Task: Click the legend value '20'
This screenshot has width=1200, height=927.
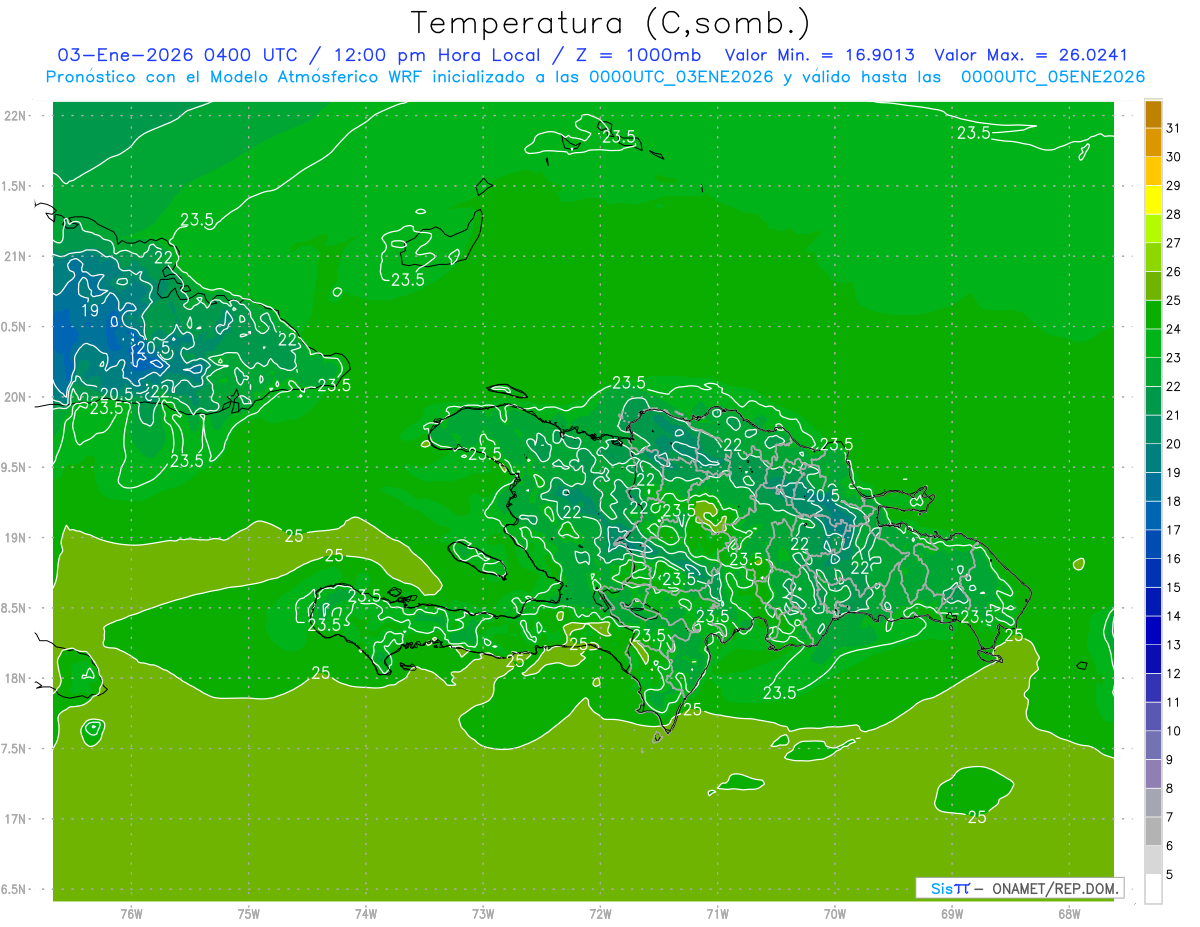Action: (x=1174, y=443)
